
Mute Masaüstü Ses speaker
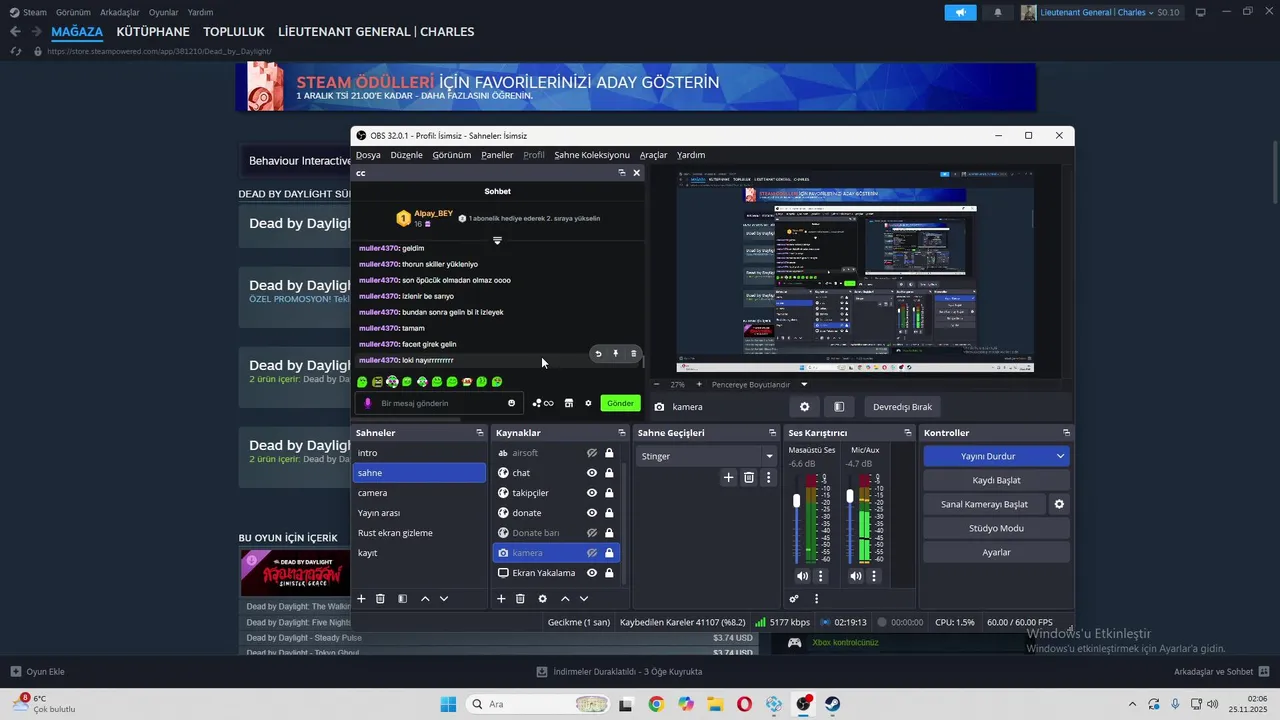pyautogui.click(x=802, y=576)
